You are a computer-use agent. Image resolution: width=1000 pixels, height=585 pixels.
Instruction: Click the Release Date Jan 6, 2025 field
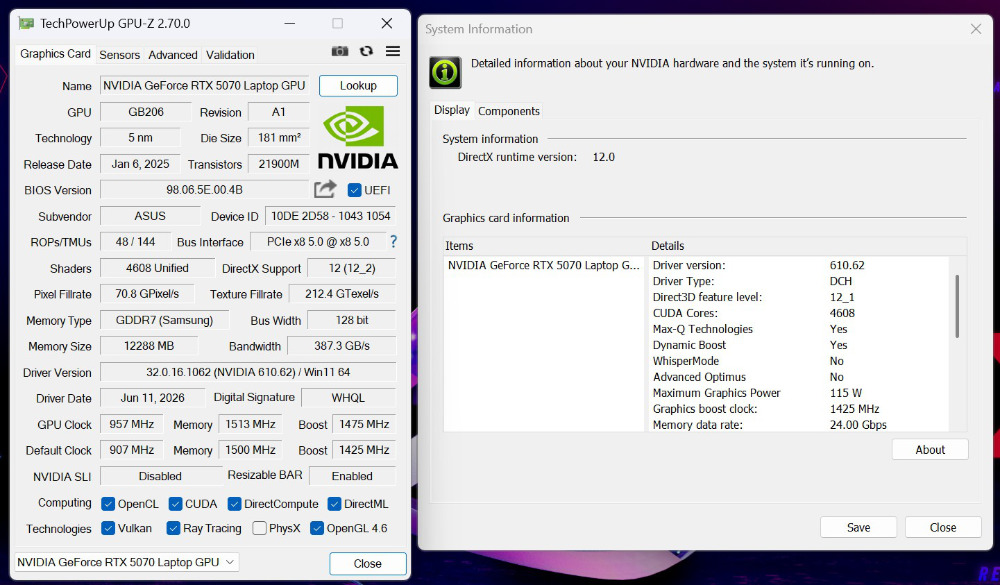tap(140, 164)
